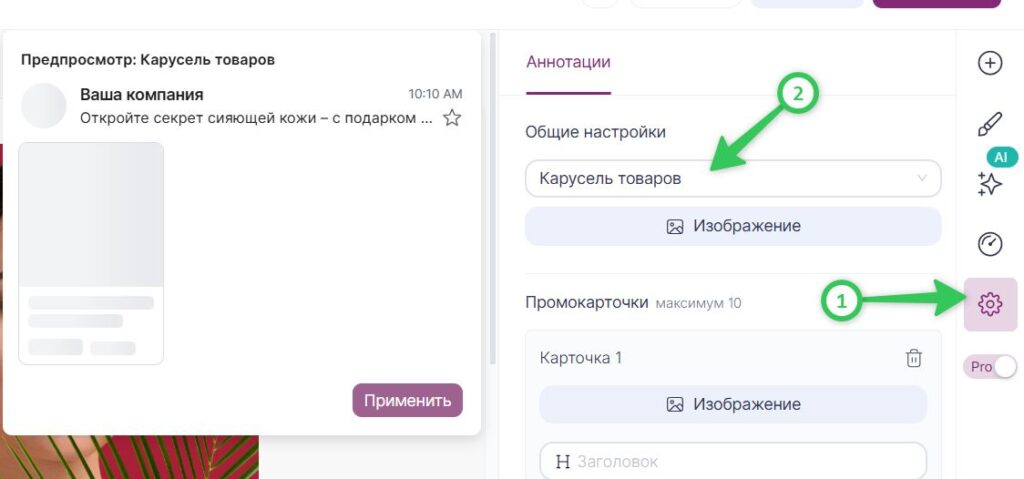Viewport: 1024px width, 479px height.
Task: Click the Карточка 1 title
Action: coord(581,358)
